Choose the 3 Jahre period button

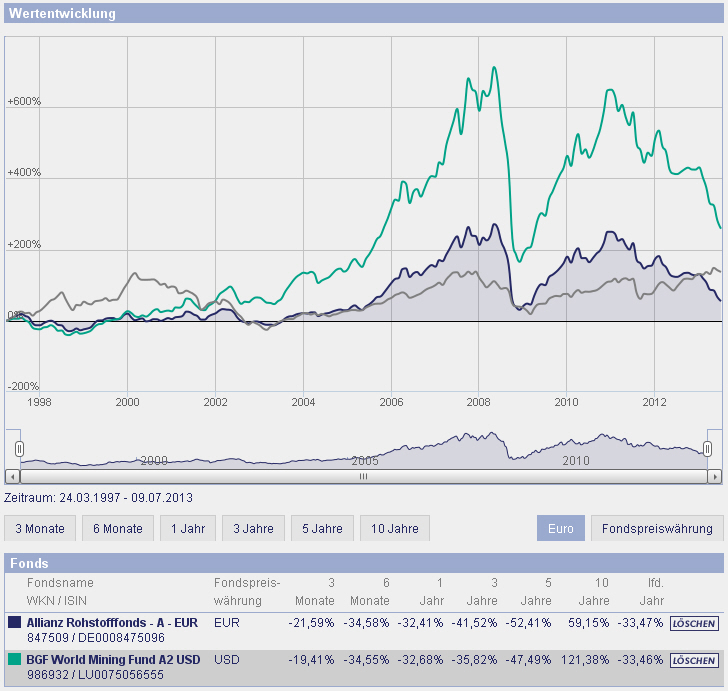tap(254, 528)
